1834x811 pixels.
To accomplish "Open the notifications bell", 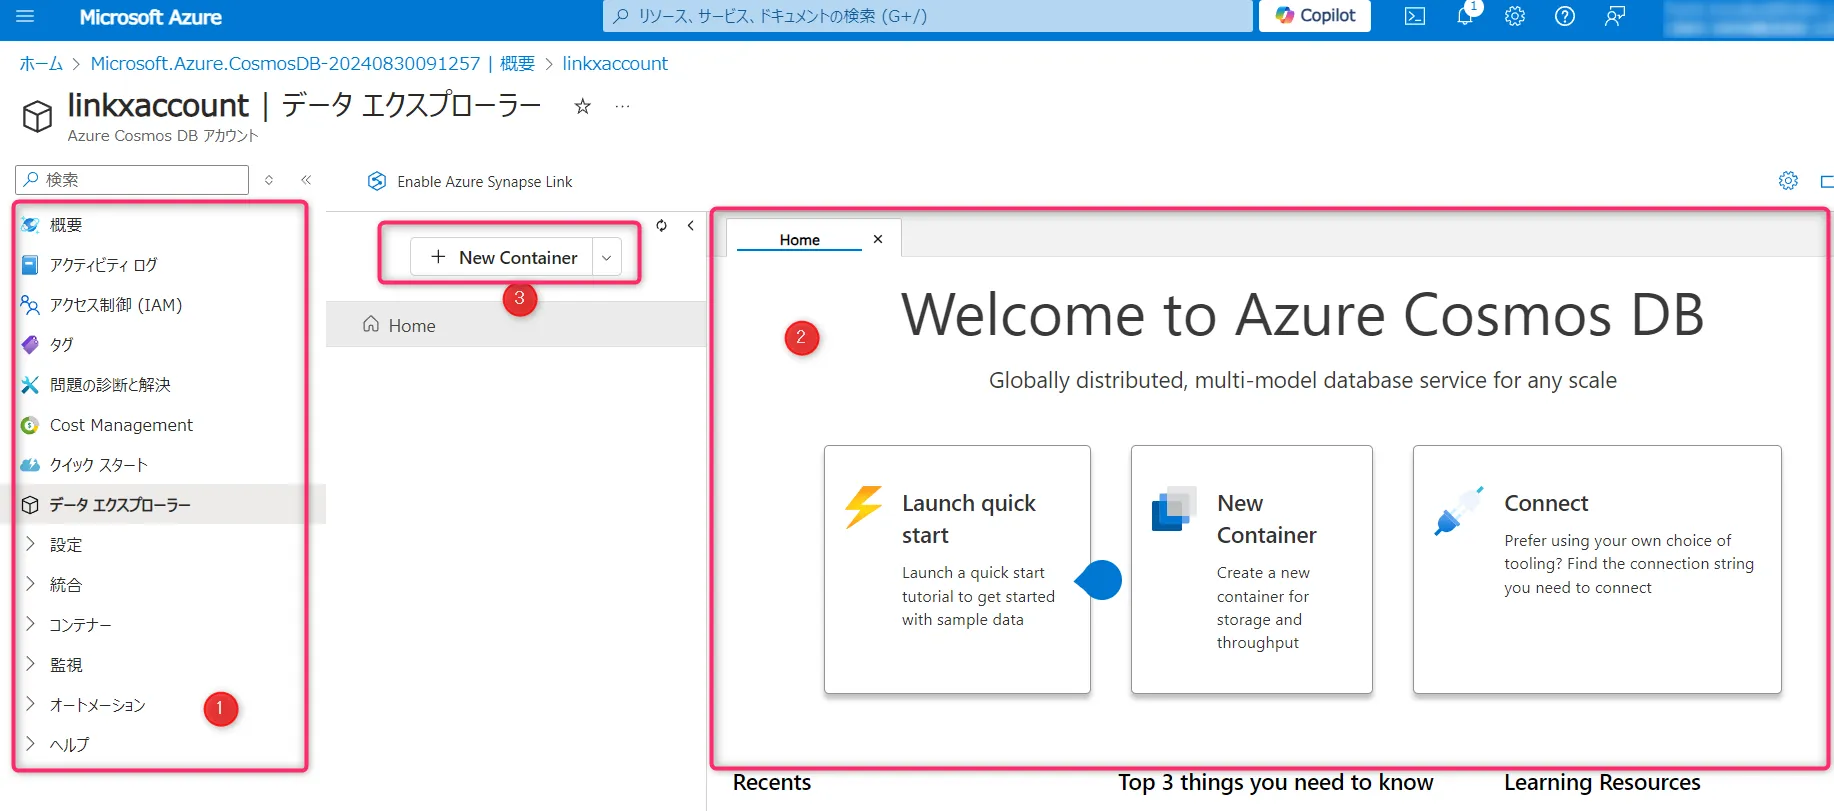I will coord(1465,15).
